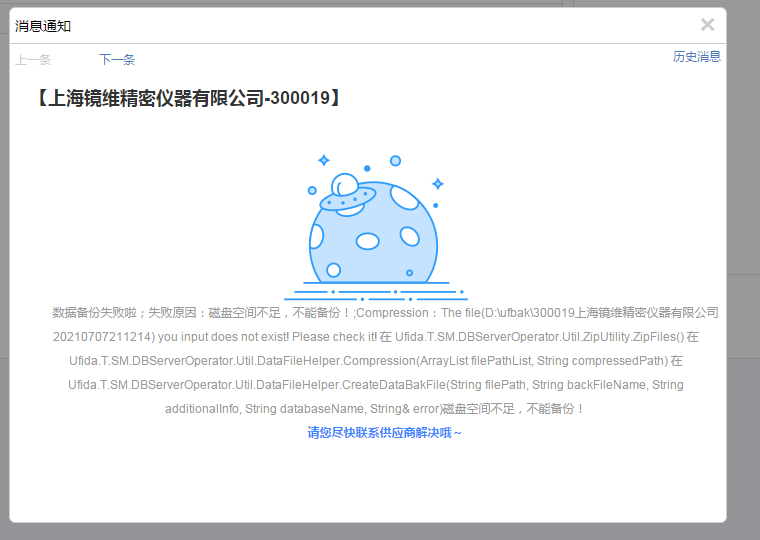This screenshot has width=760, height=540.
Task: Open 历史消息 history link
Action: pos(697,57)
